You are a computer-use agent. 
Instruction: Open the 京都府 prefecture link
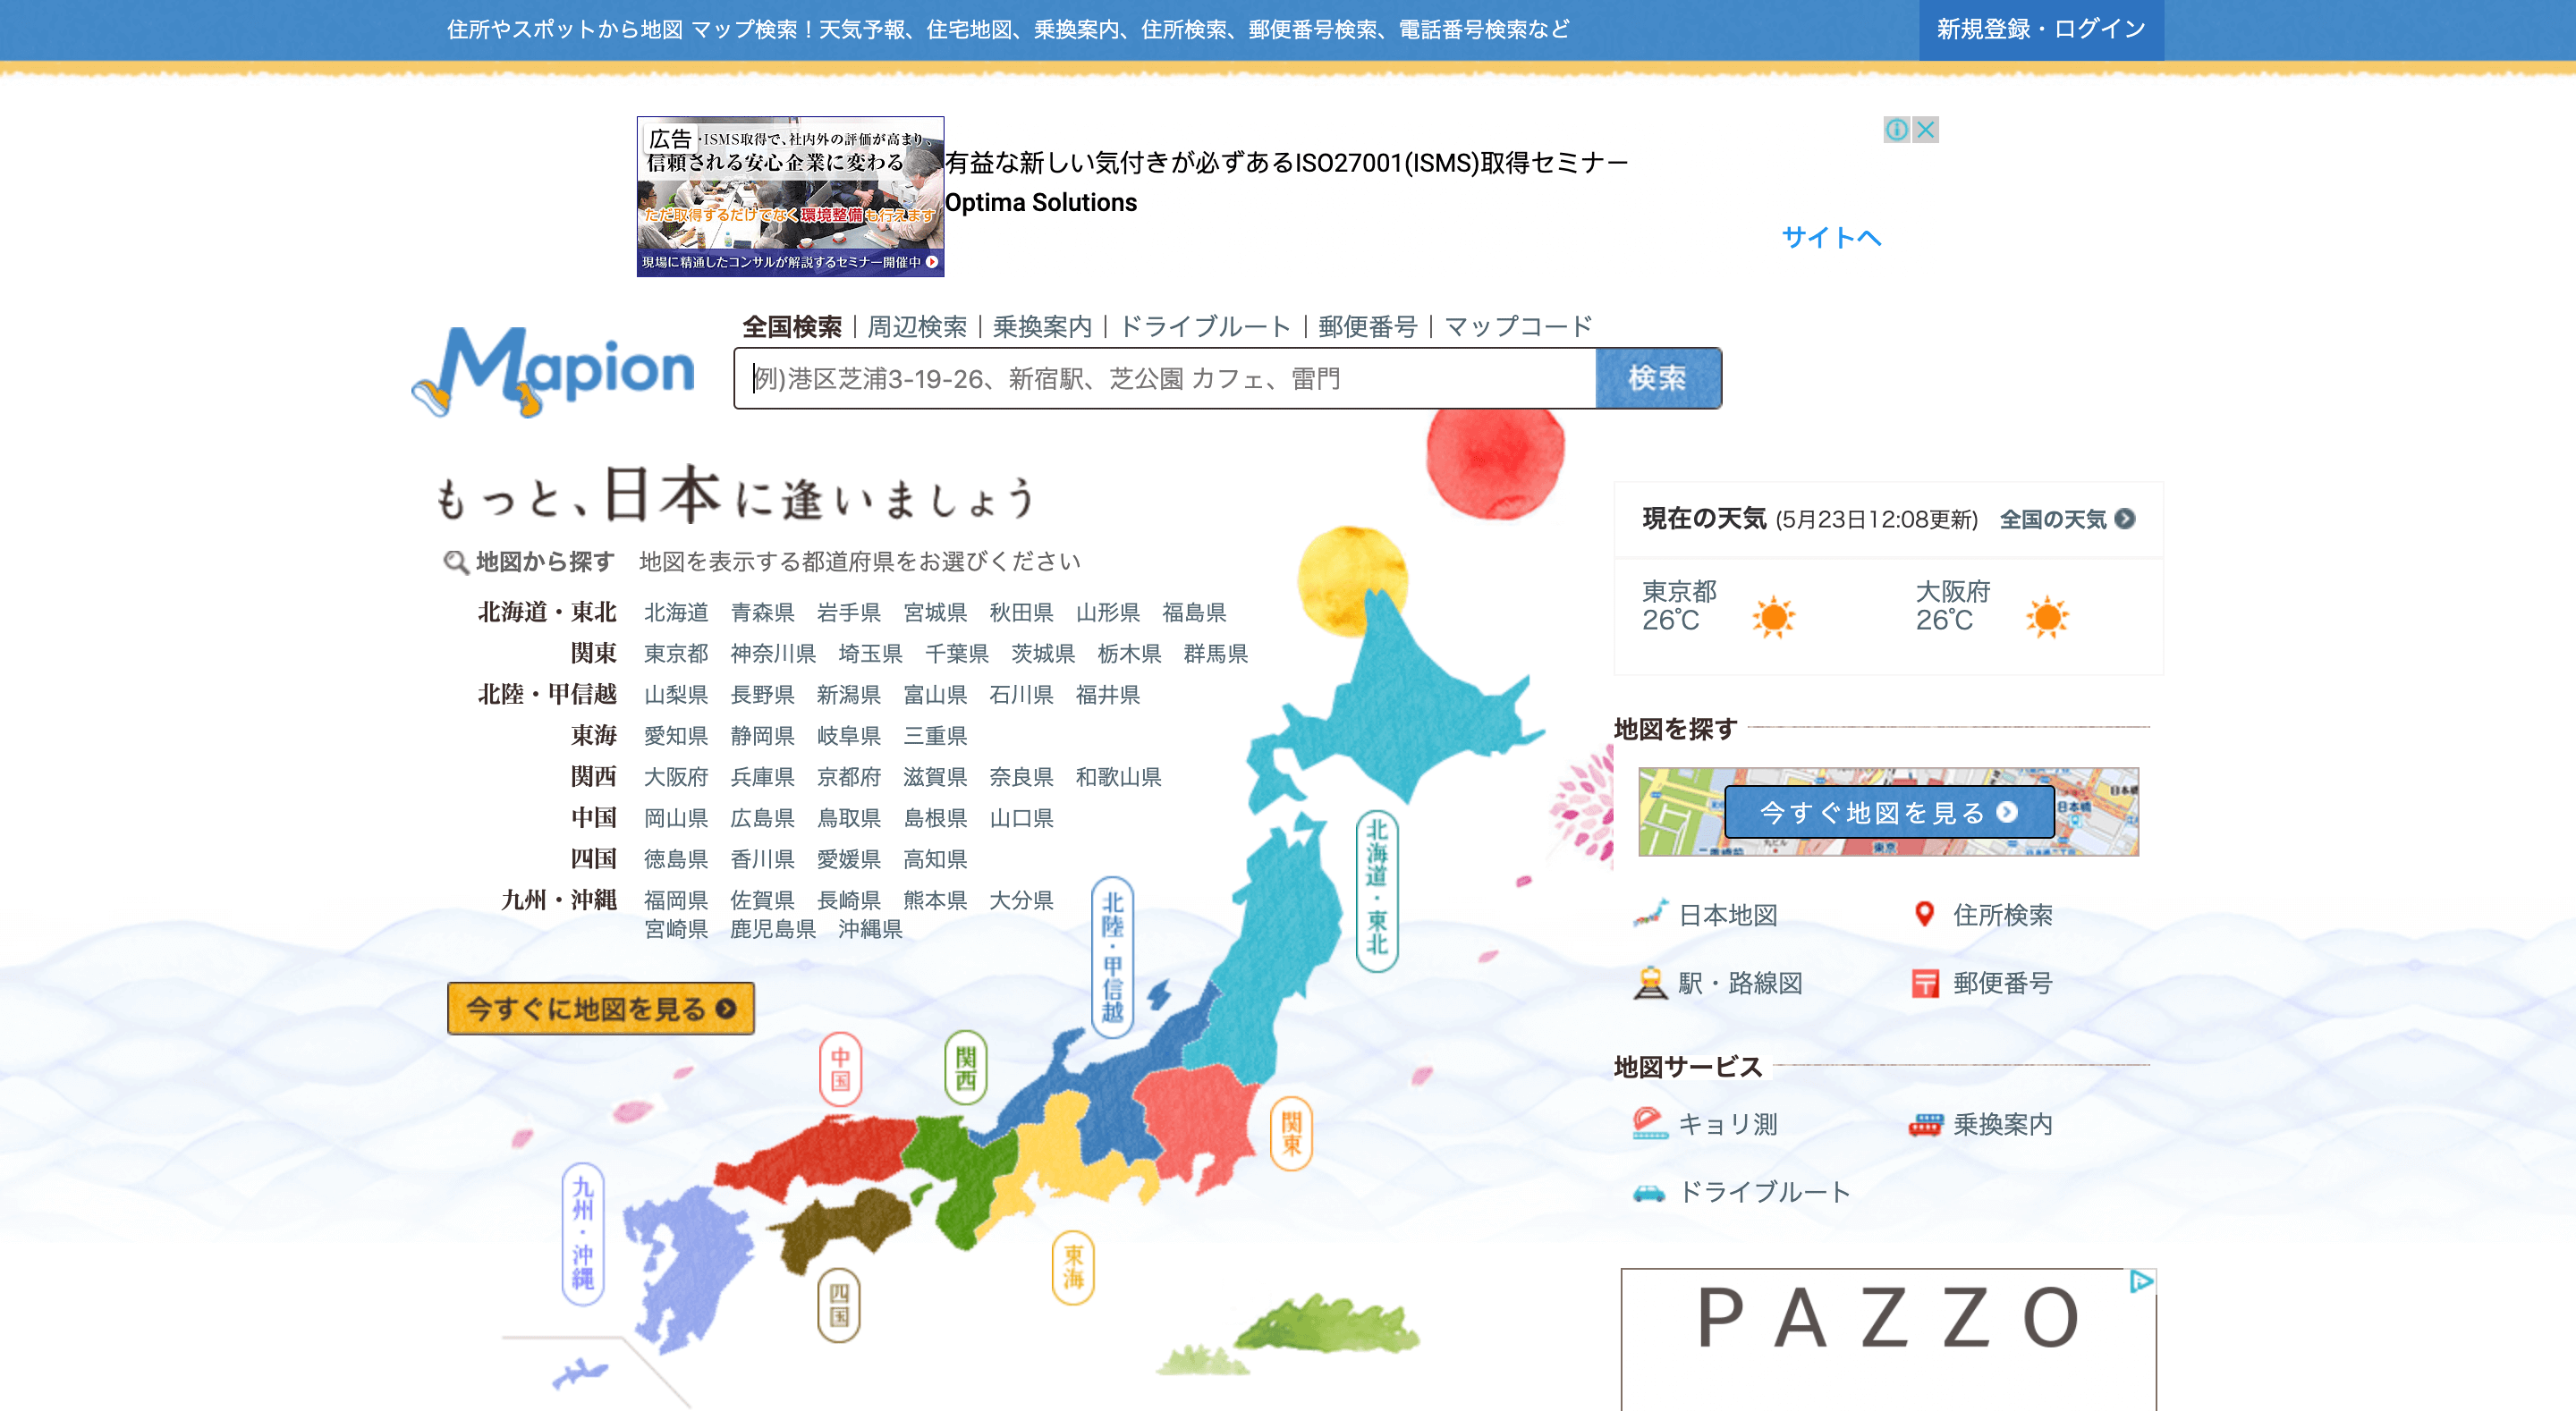(x=849, y=776)
